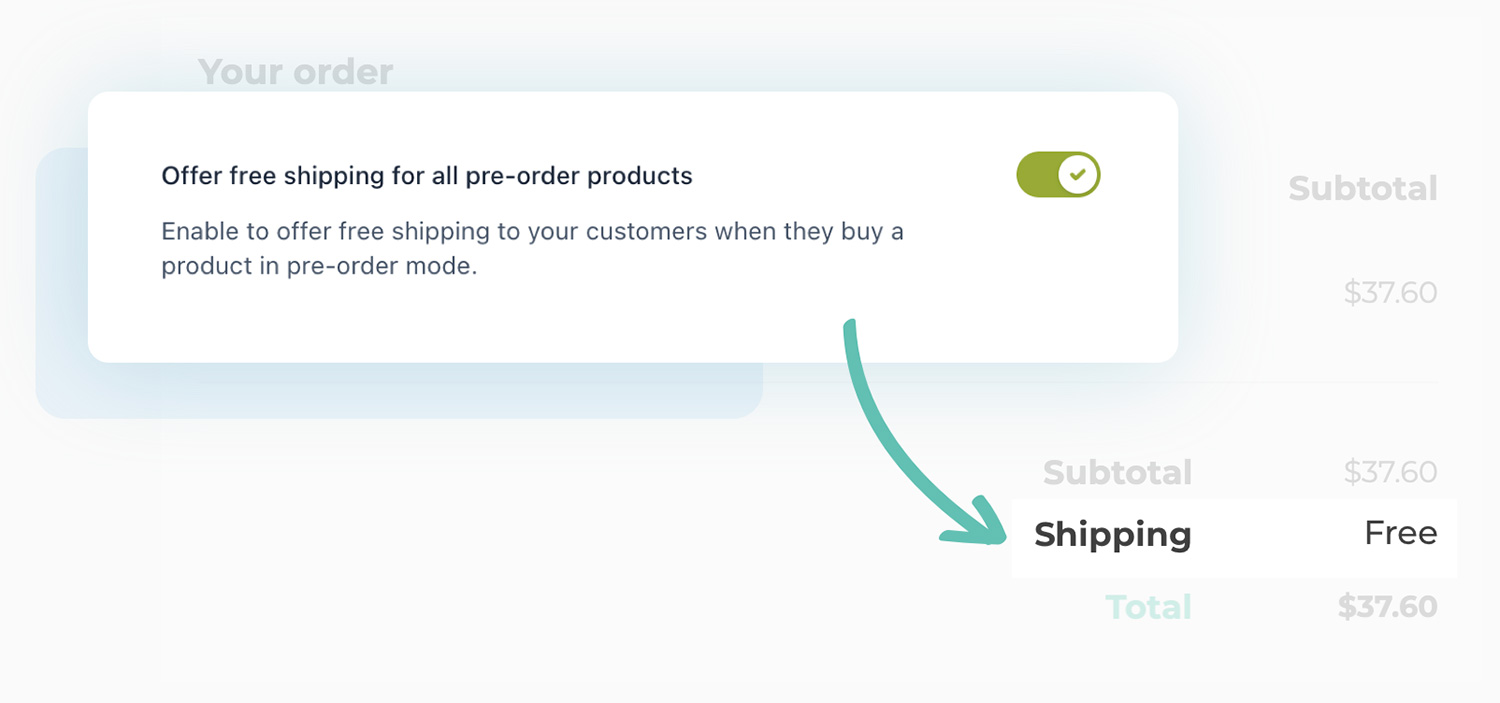
Task: Expand the Your order section
Action: pos(295,71)
